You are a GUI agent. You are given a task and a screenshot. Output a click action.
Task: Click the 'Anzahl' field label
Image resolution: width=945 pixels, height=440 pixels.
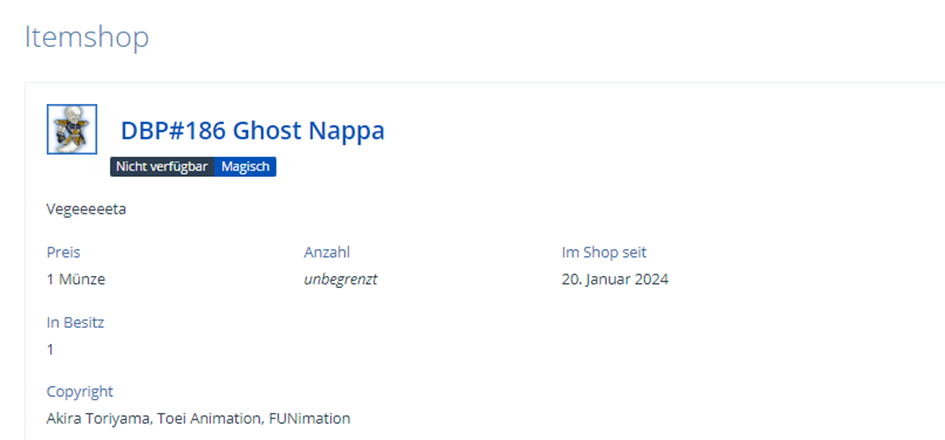327,252
